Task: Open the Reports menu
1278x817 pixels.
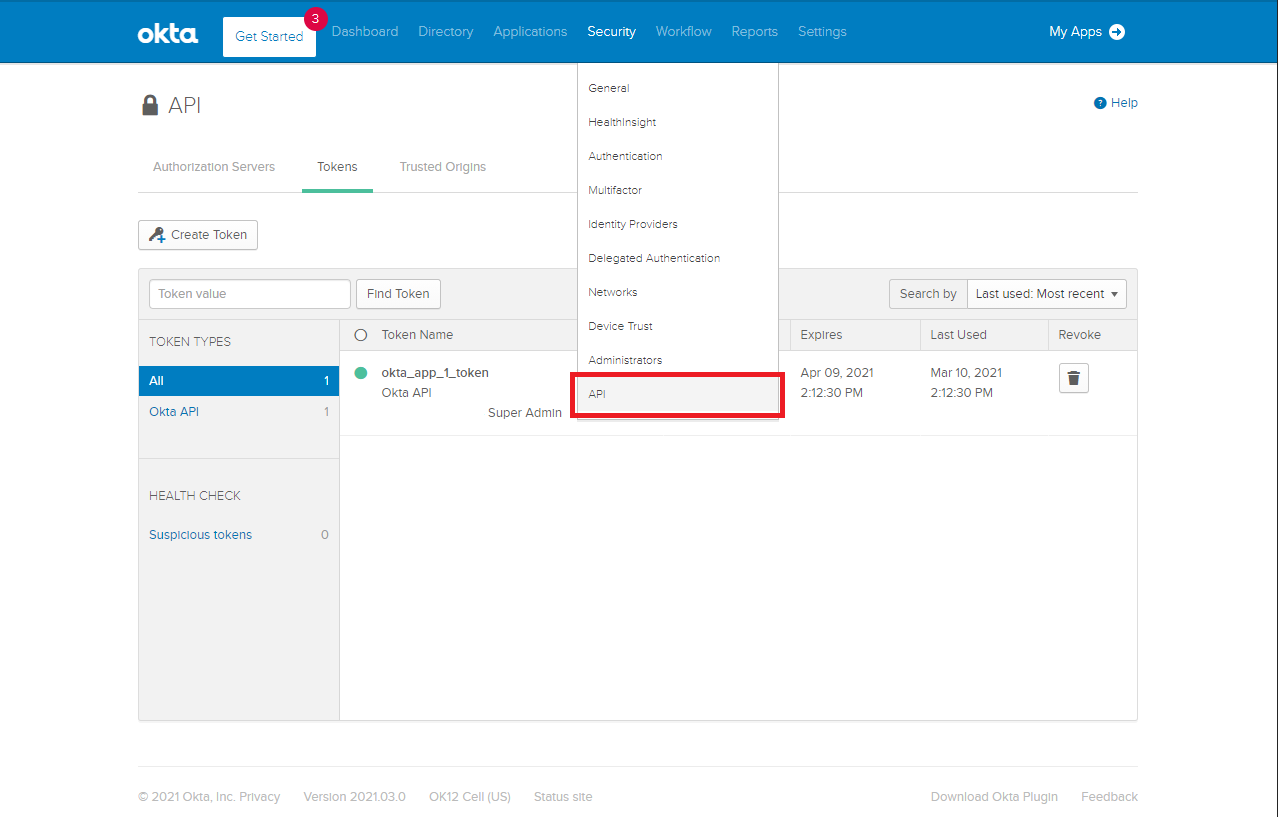Action: point(755,32)
